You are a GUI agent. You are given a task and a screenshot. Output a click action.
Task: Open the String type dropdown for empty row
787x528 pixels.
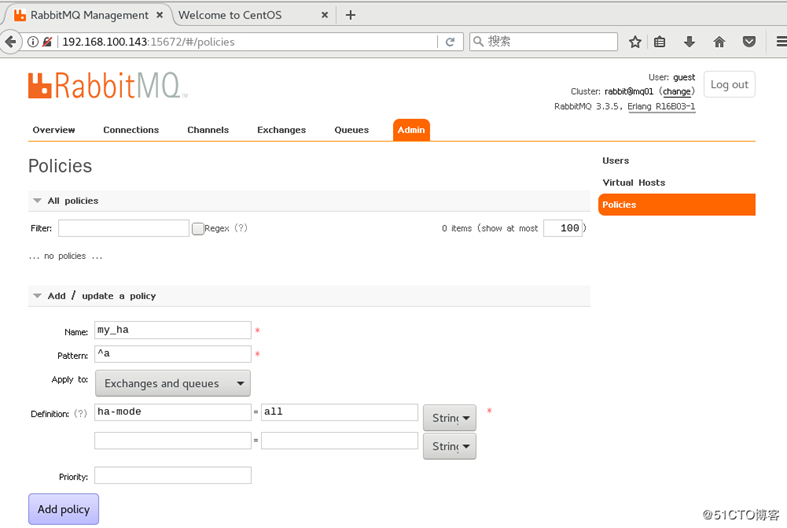[450, 446]
